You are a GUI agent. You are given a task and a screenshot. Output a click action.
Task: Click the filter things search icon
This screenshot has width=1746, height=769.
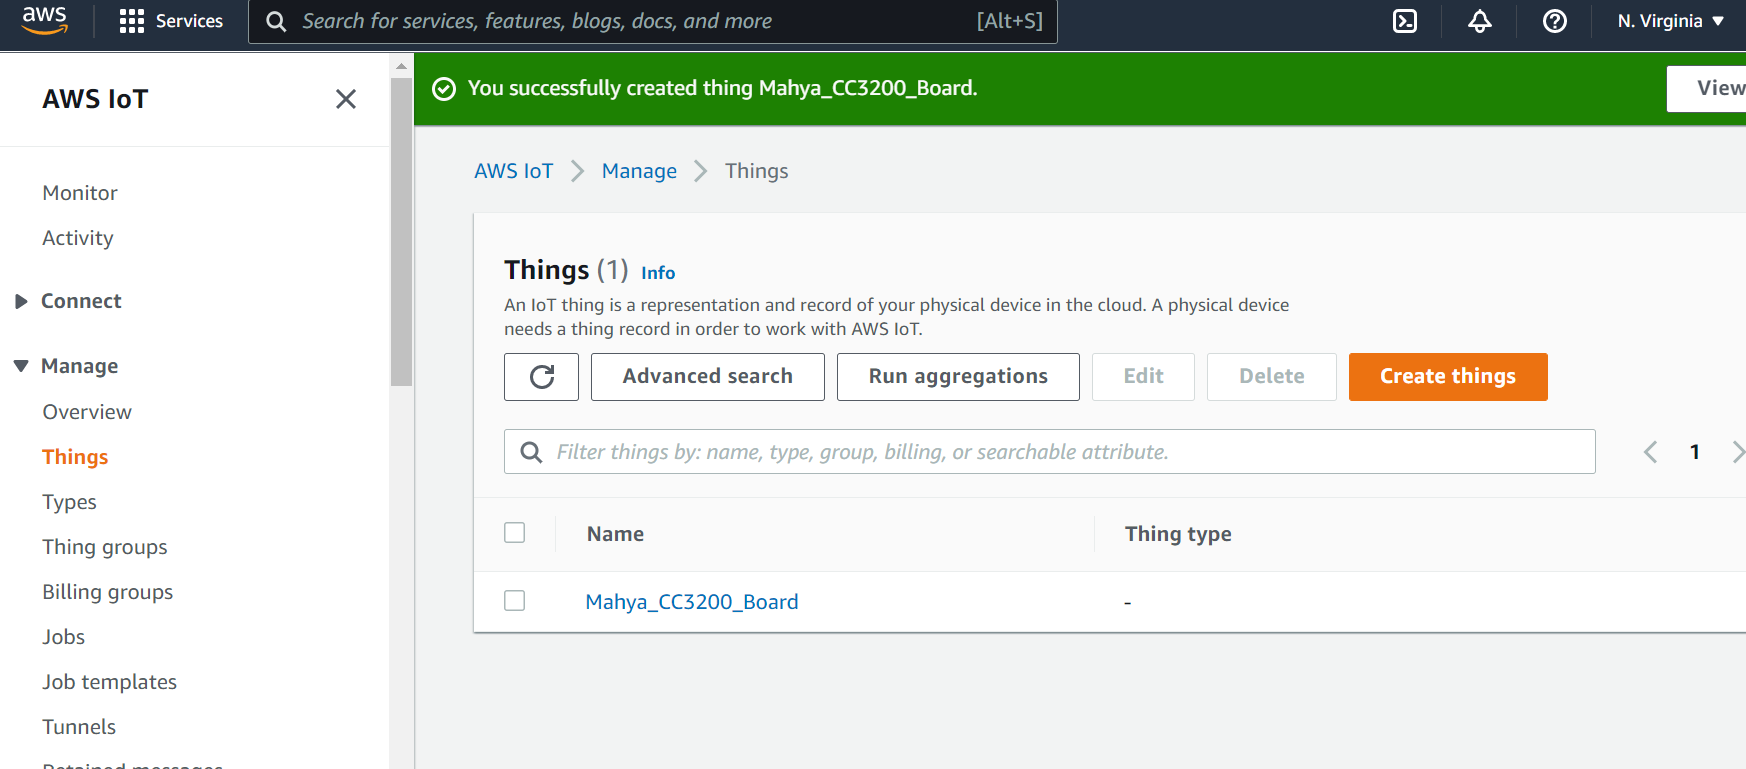(532, 452)
